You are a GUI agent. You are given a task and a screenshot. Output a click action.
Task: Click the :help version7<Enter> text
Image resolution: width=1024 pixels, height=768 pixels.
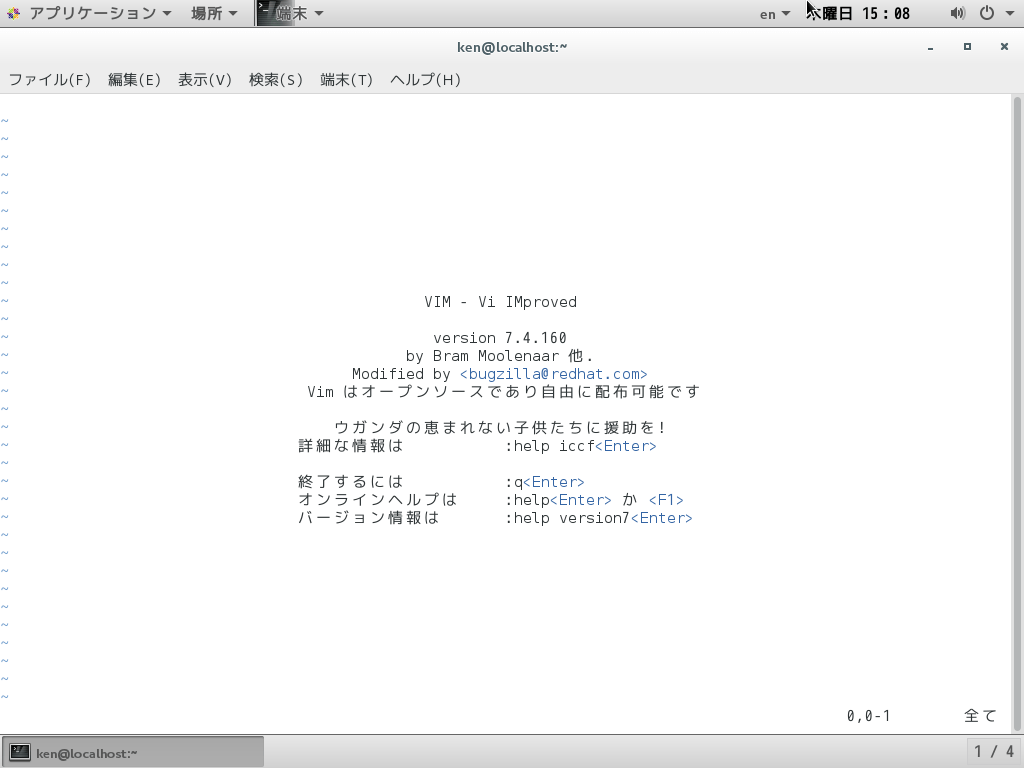598,518
